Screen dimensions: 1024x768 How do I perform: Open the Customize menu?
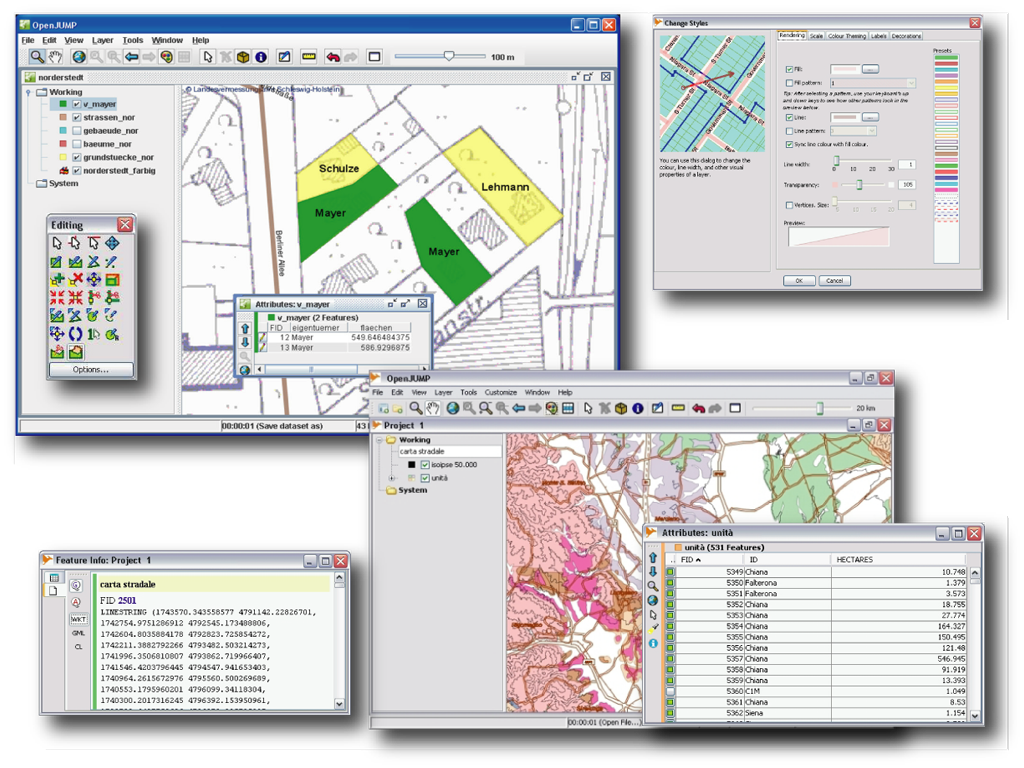pyautogui.click(x=502, y=393)
